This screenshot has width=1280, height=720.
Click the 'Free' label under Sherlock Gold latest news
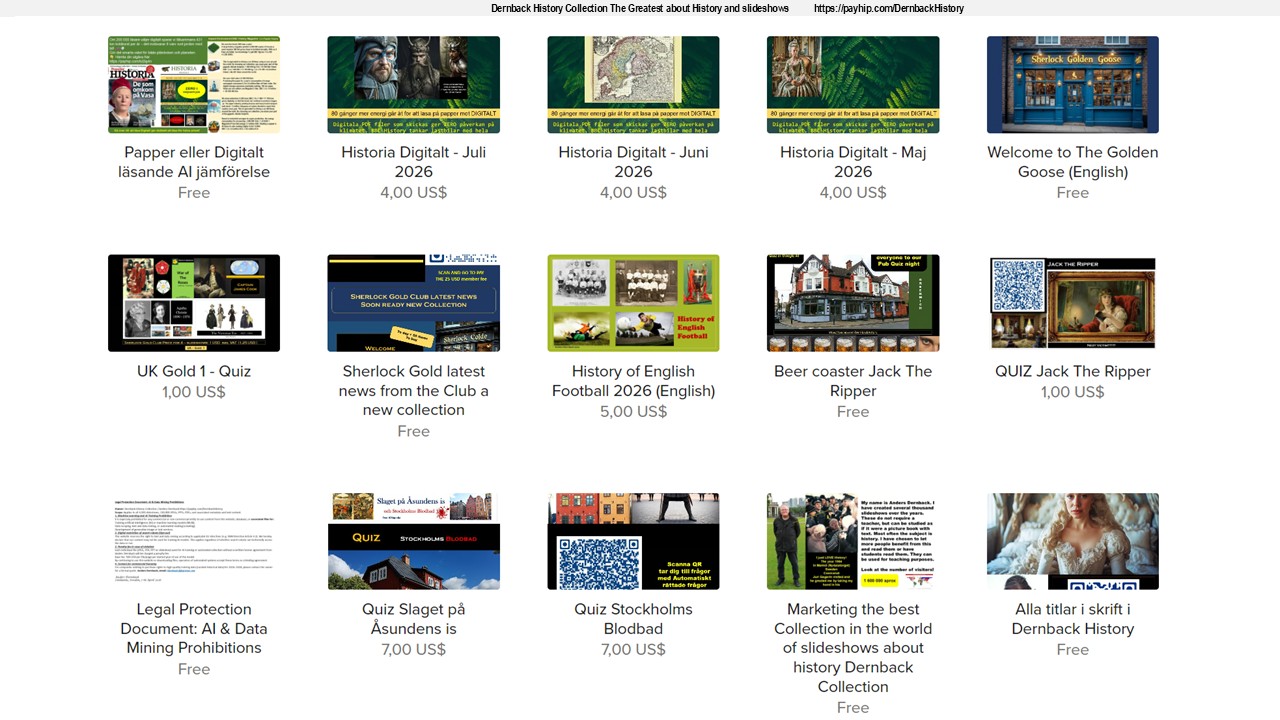coord(413,431)
